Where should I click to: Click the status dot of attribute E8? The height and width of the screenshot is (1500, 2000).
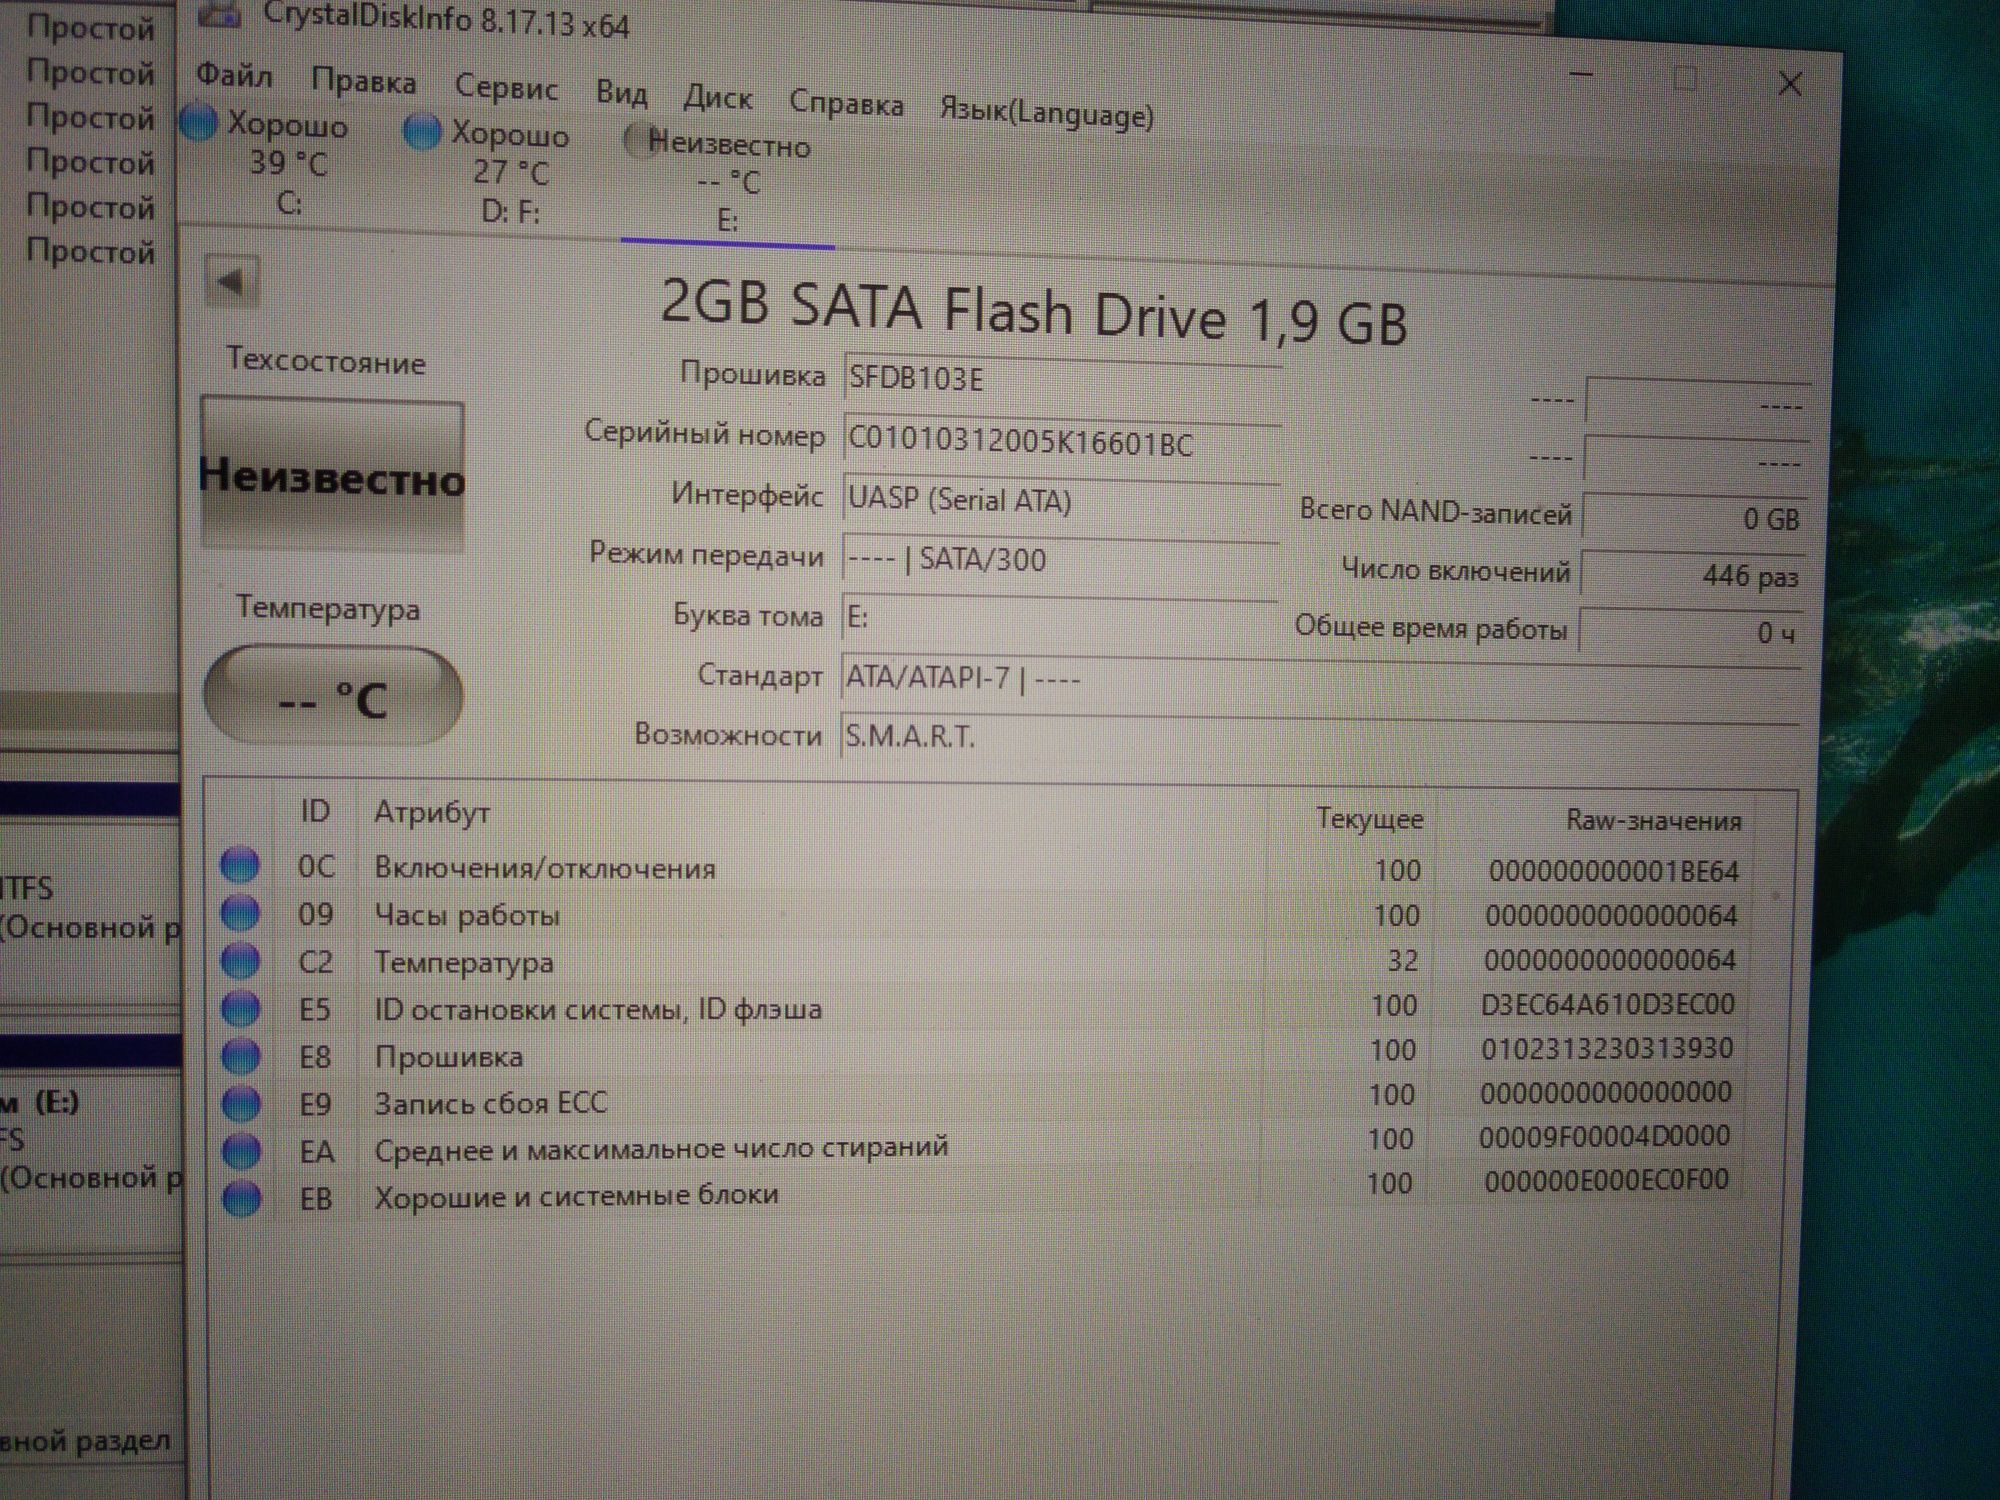(241, 1056)
